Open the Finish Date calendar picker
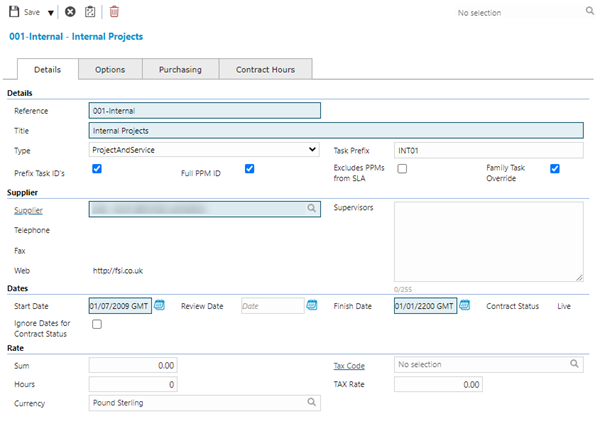The image size is (600, 441). 465,305
